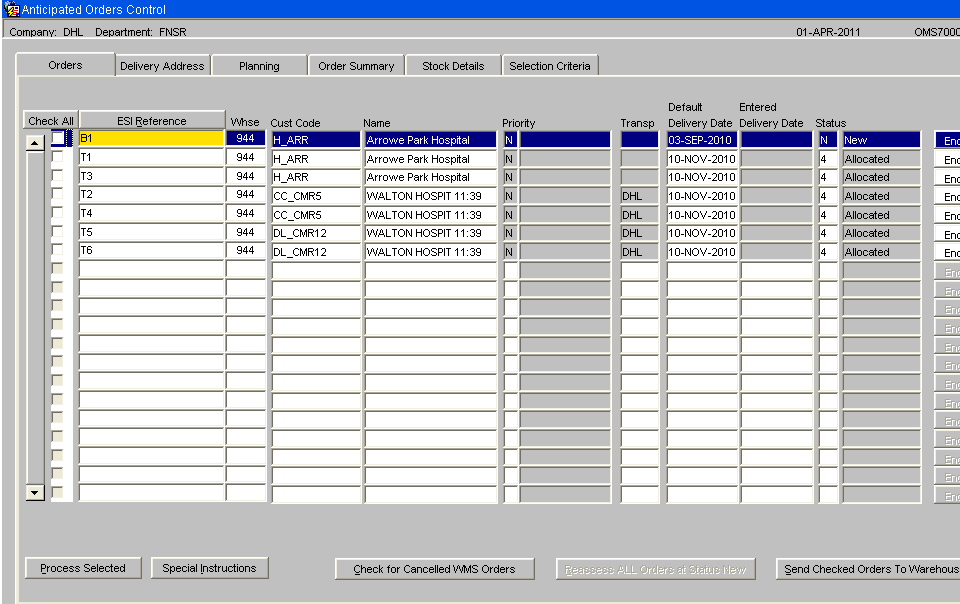Select the T2 ESI Reference field
The height and width of the screenshot is (604, 960).
click(151, 194)
